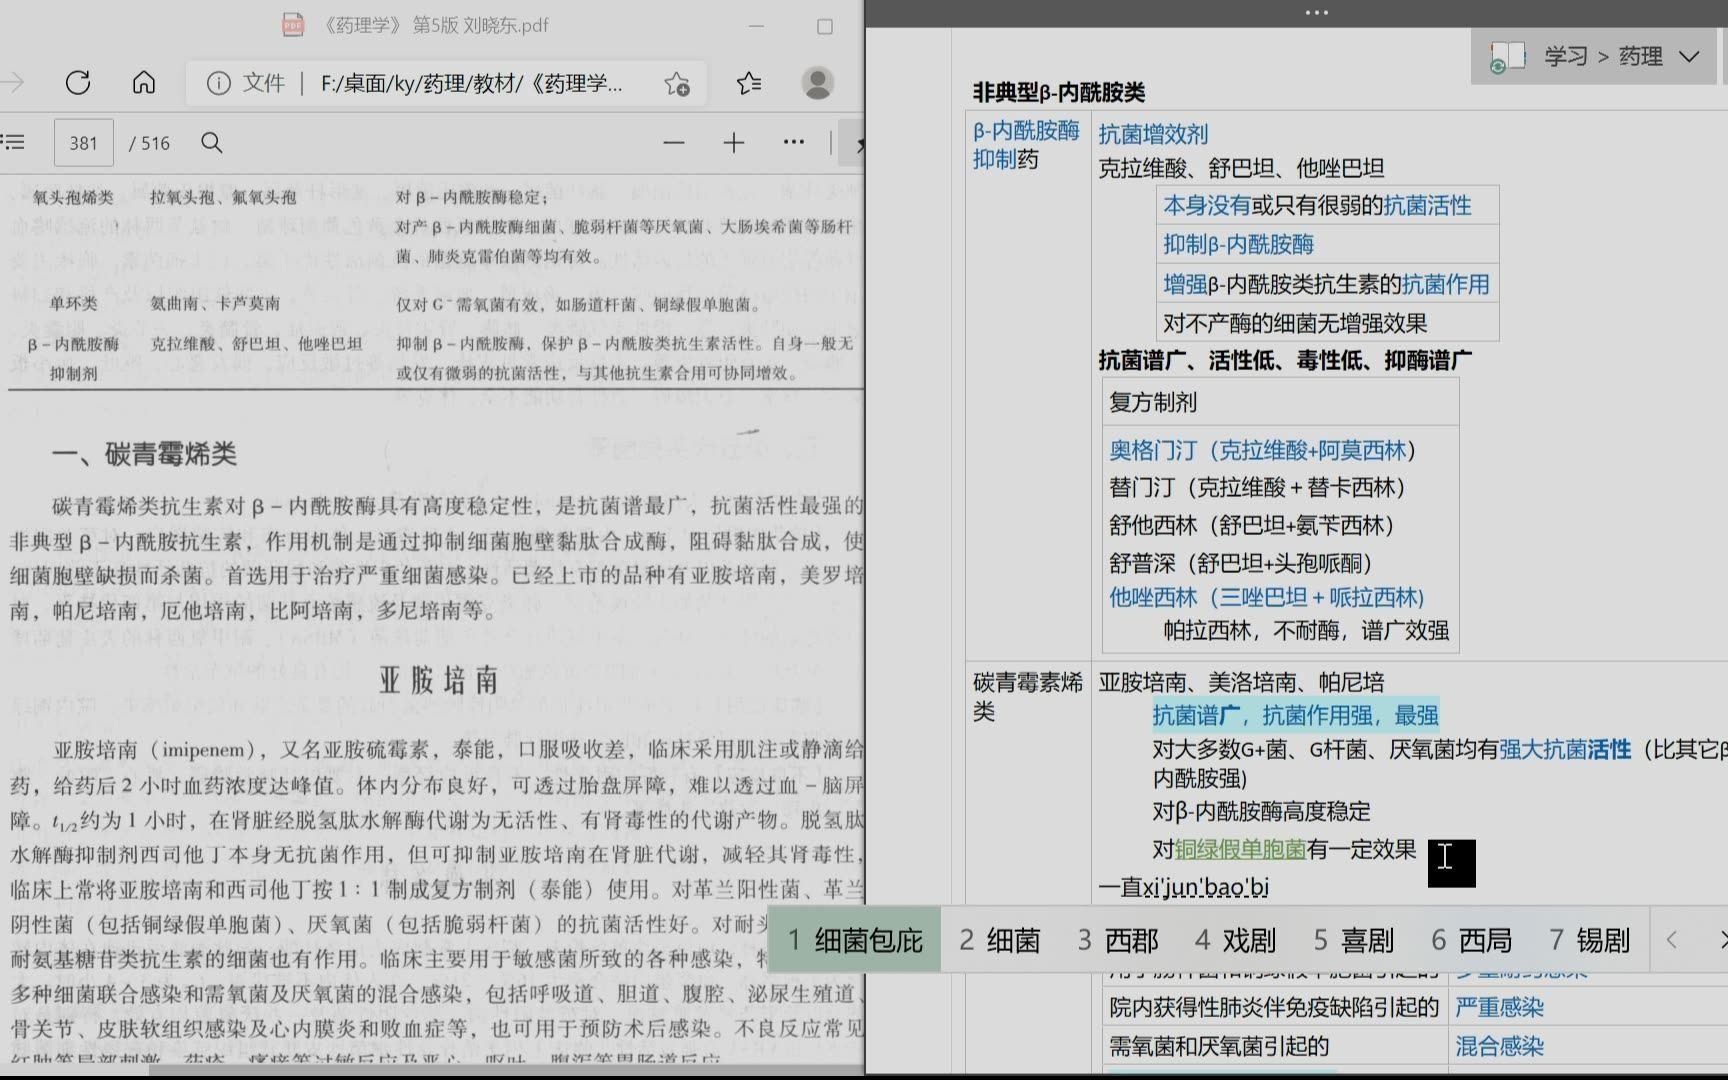Choose IME candidate 1 细菌包庇
Image resolution: width=1728 pixels, height=1080 pixels.
(855, 940)
